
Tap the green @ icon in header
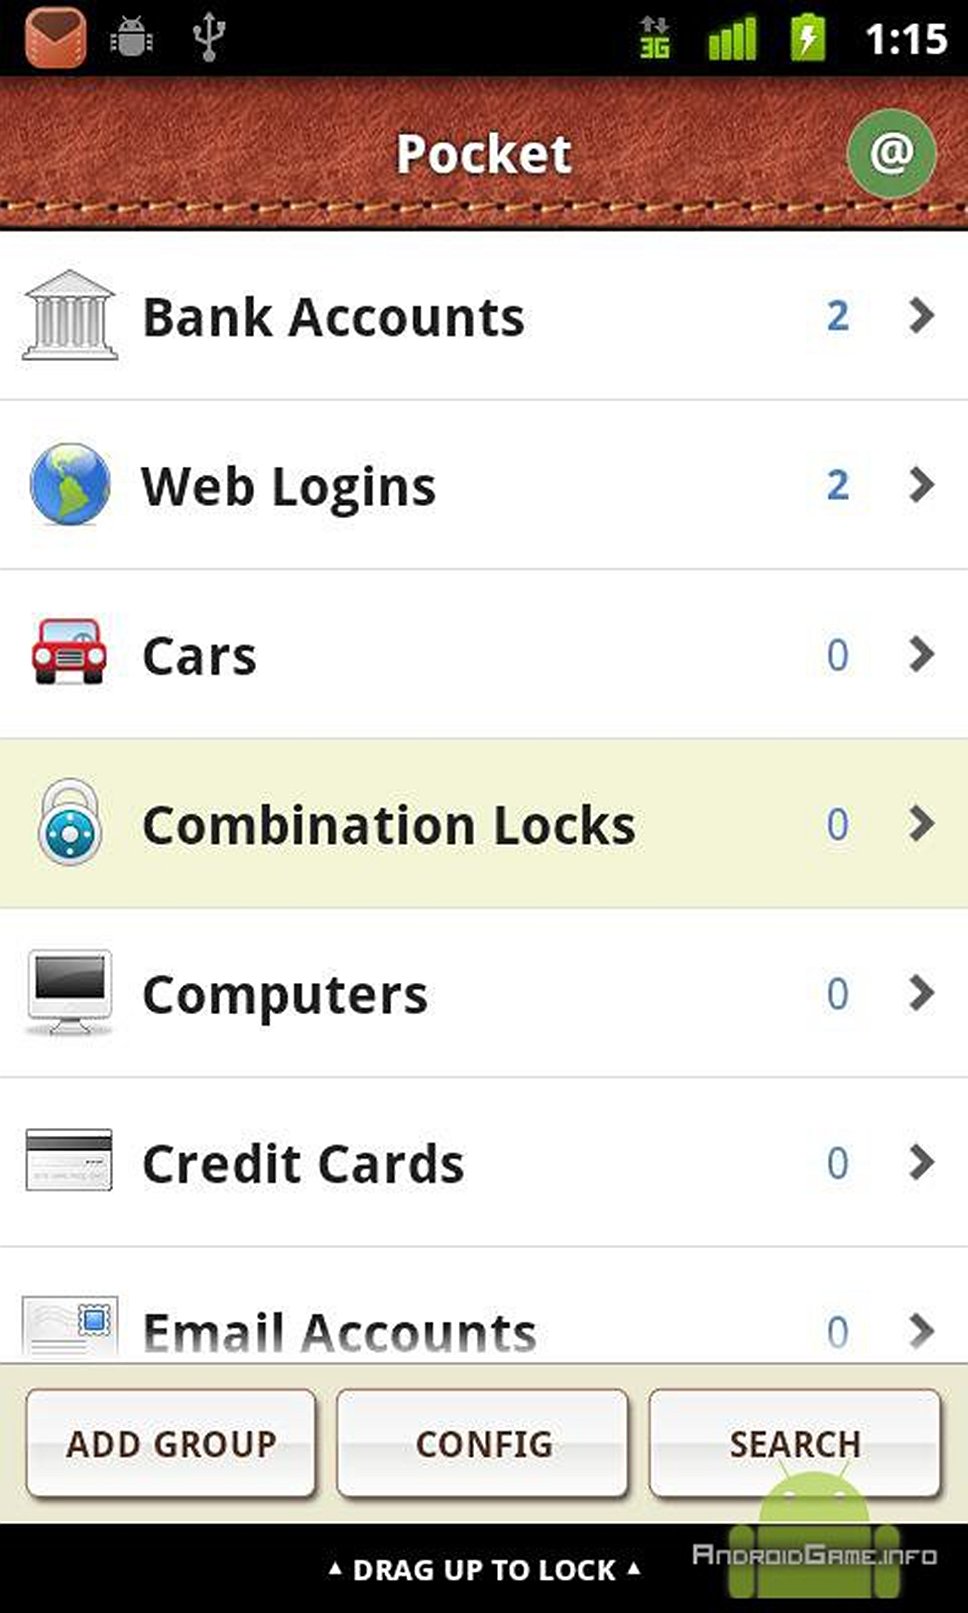[x=891, y=154]
